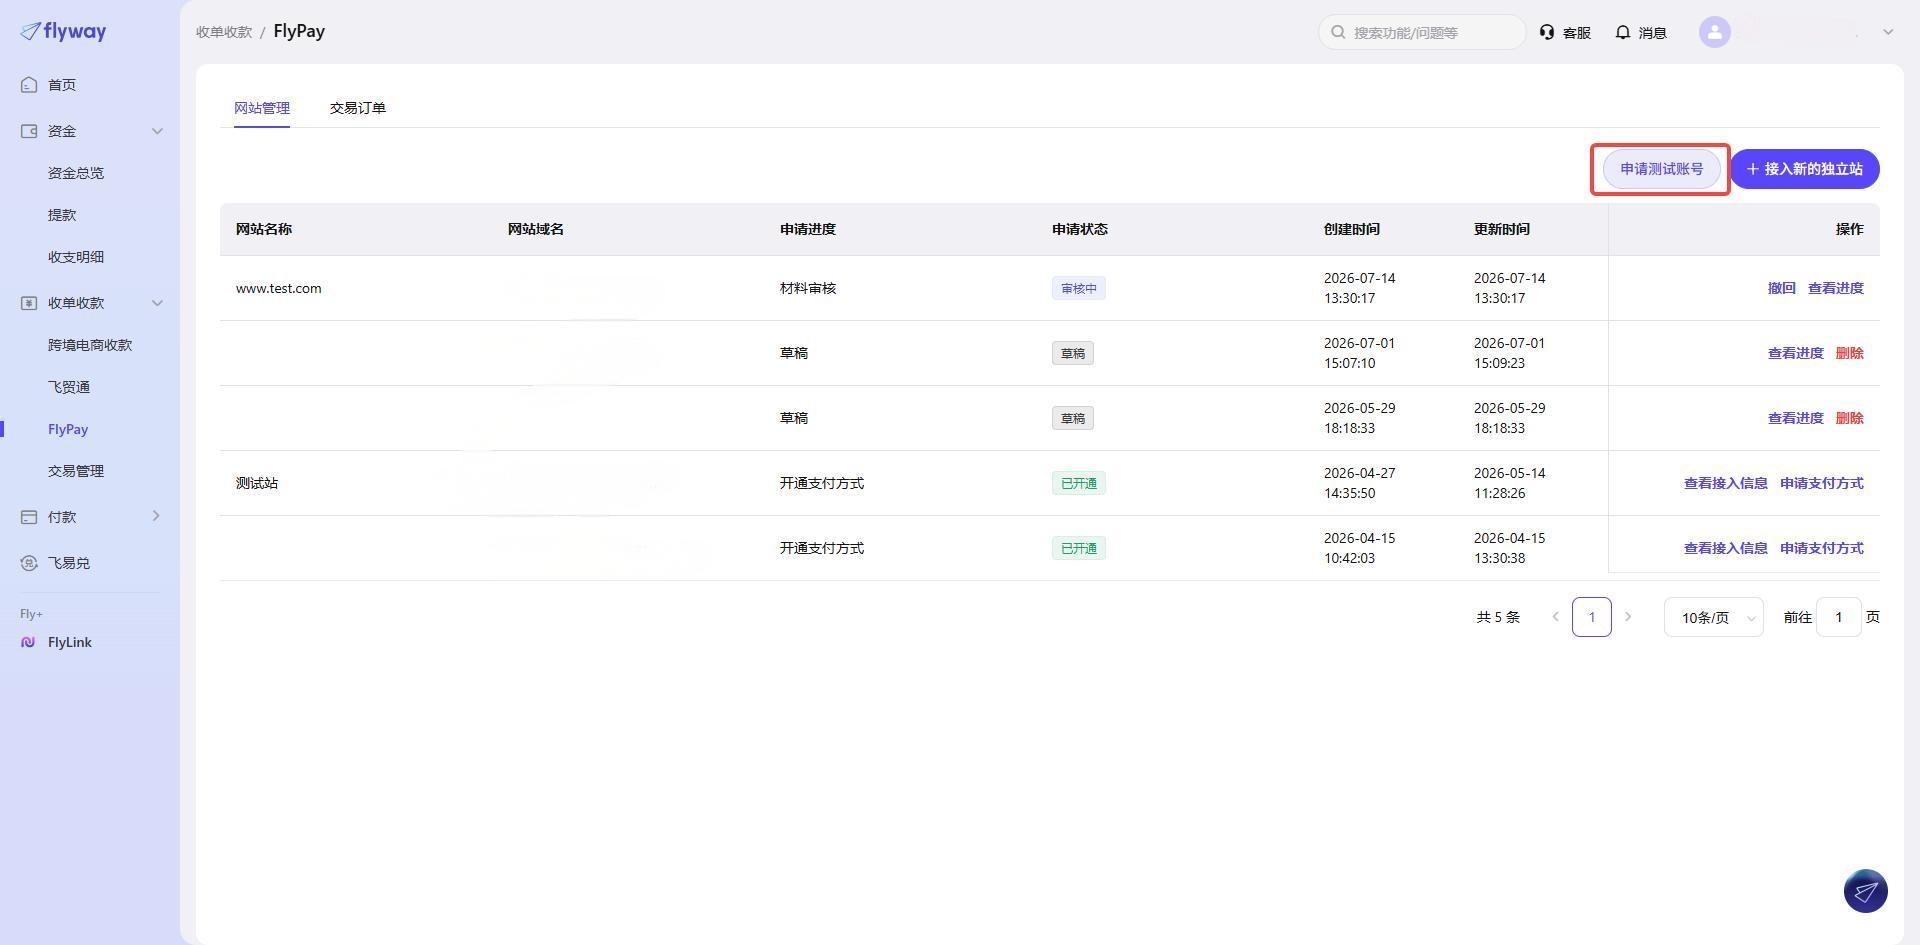The width and height of the screenshot is (1920, 945).
Task: Click the 共 5 条 total count
Action: [1498, 617]
